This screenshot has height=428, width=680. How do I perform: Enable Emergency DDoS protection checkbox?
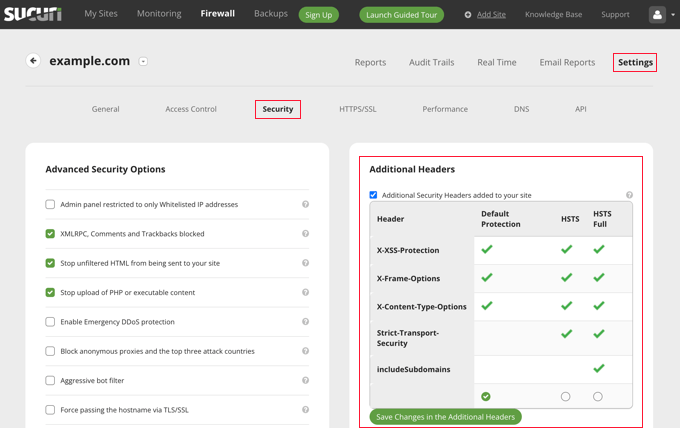(x=50, y=322)
